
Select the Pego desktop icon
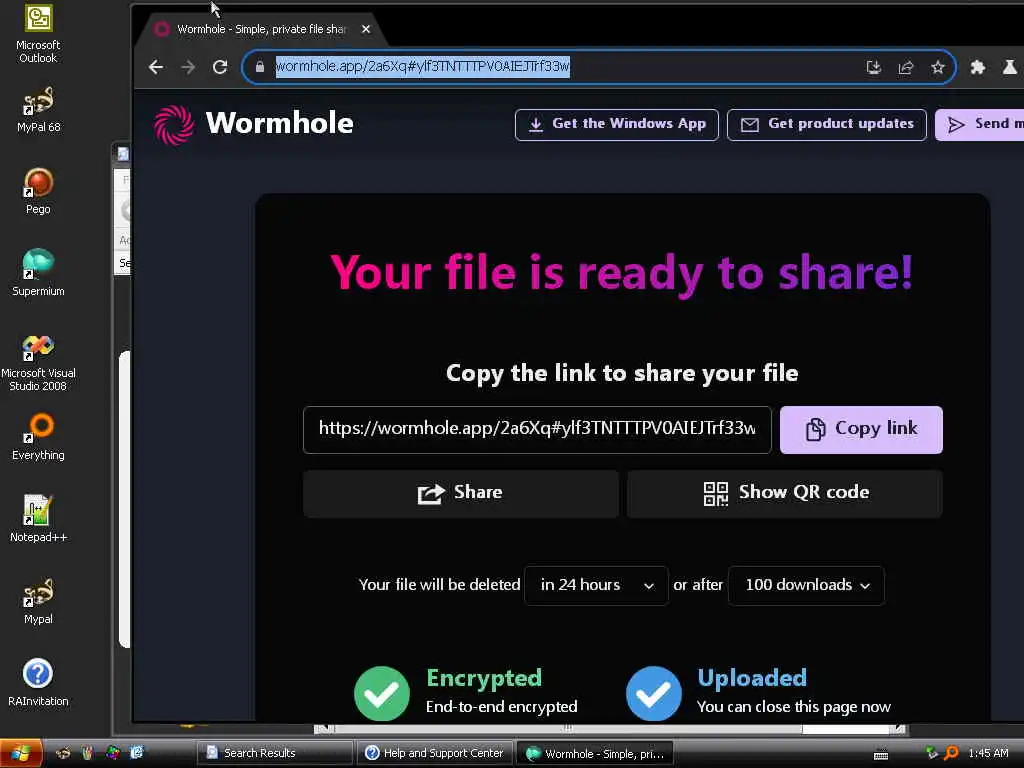click(x=38, y=192)
